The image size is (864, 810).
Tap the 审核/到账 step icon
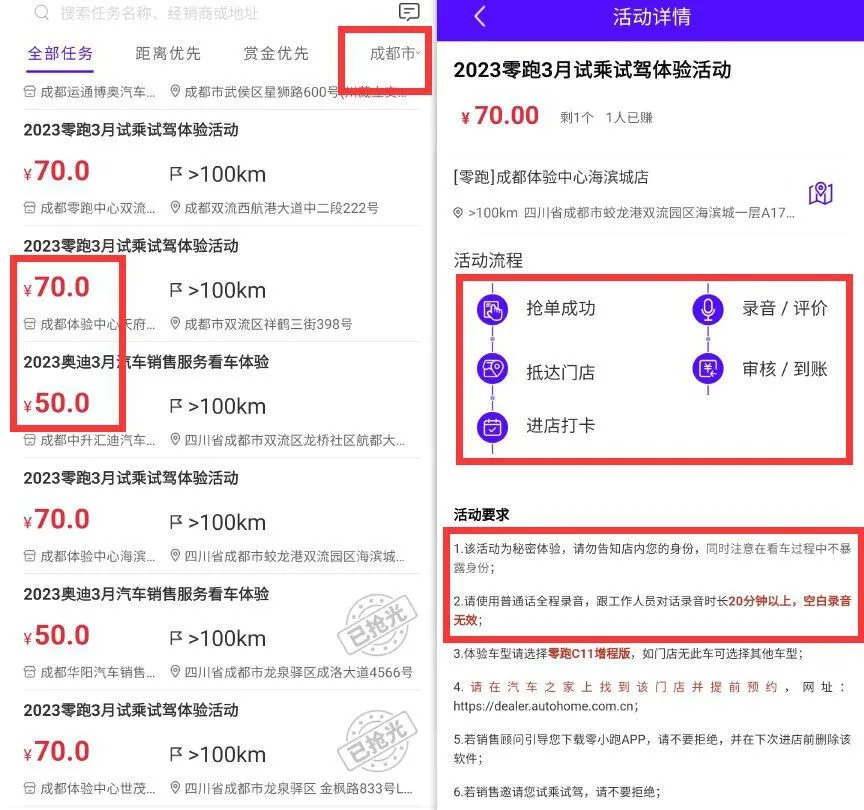click(x=707, y=369)
